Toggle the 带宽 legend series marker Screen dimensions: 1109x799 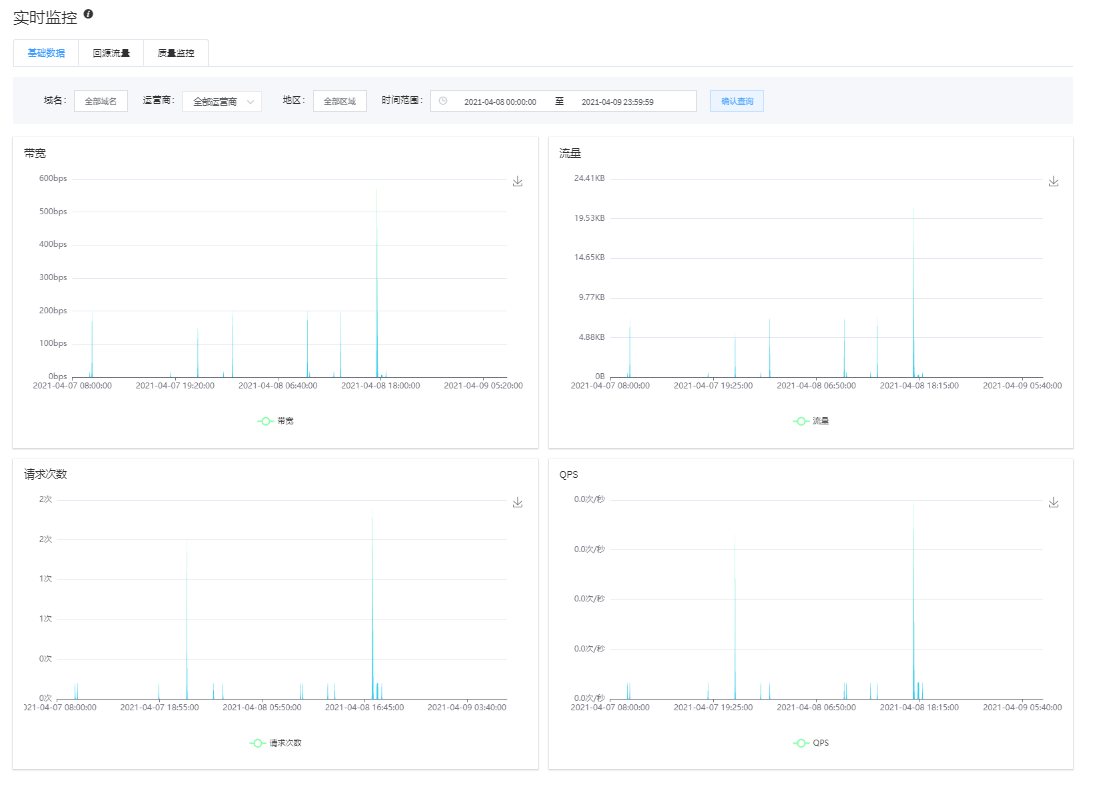[266, 421]
